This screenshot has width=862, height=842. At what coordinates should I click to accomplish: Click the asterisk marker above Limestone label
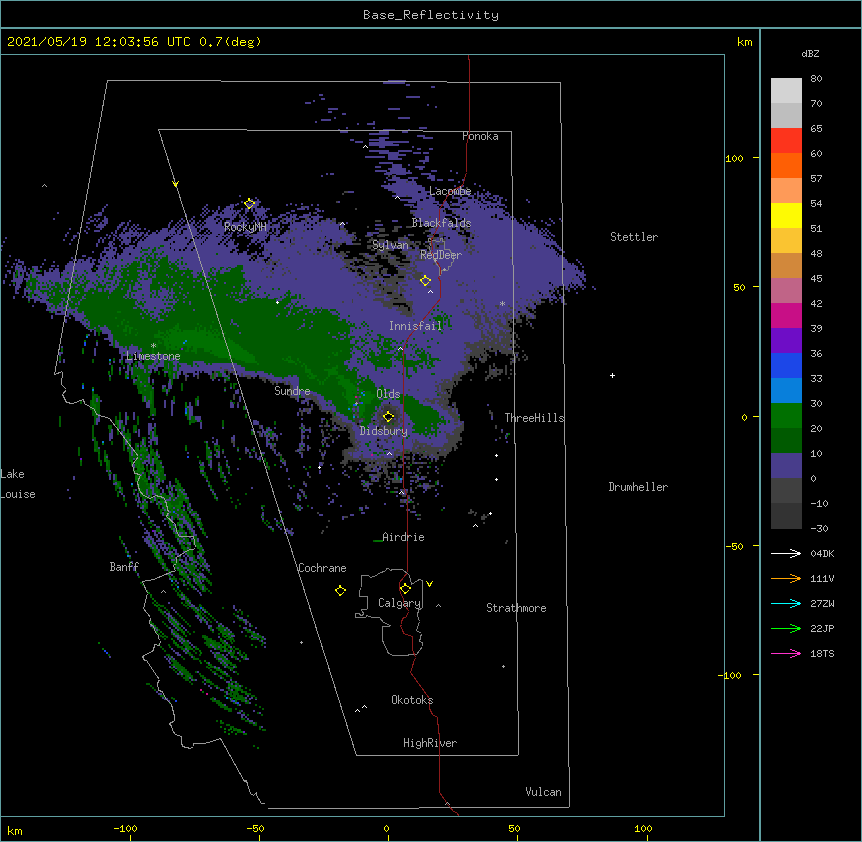[153, 346]
